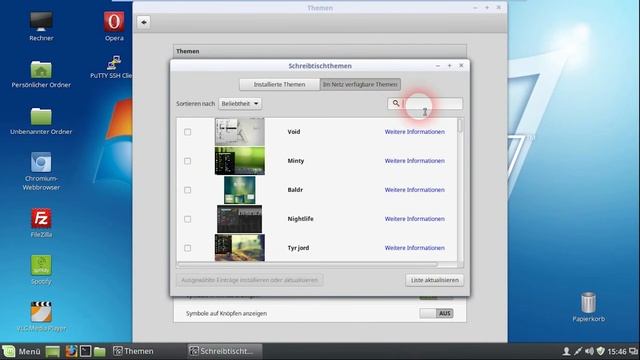Click the user applet in system tray
Screen dimensions: 640x360
566,351
